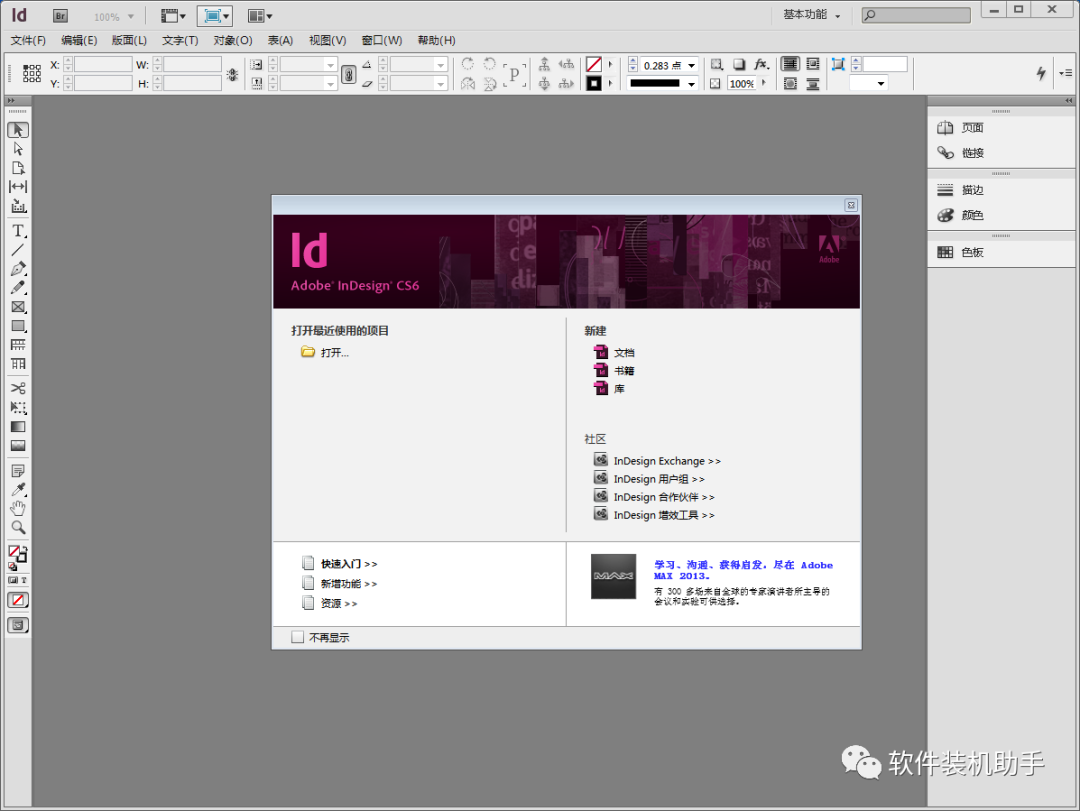Image resolution: width=1080 pixels, height=811 pixels.
Task: Click the fill color swatch in control bar
Action: [594, 65]
